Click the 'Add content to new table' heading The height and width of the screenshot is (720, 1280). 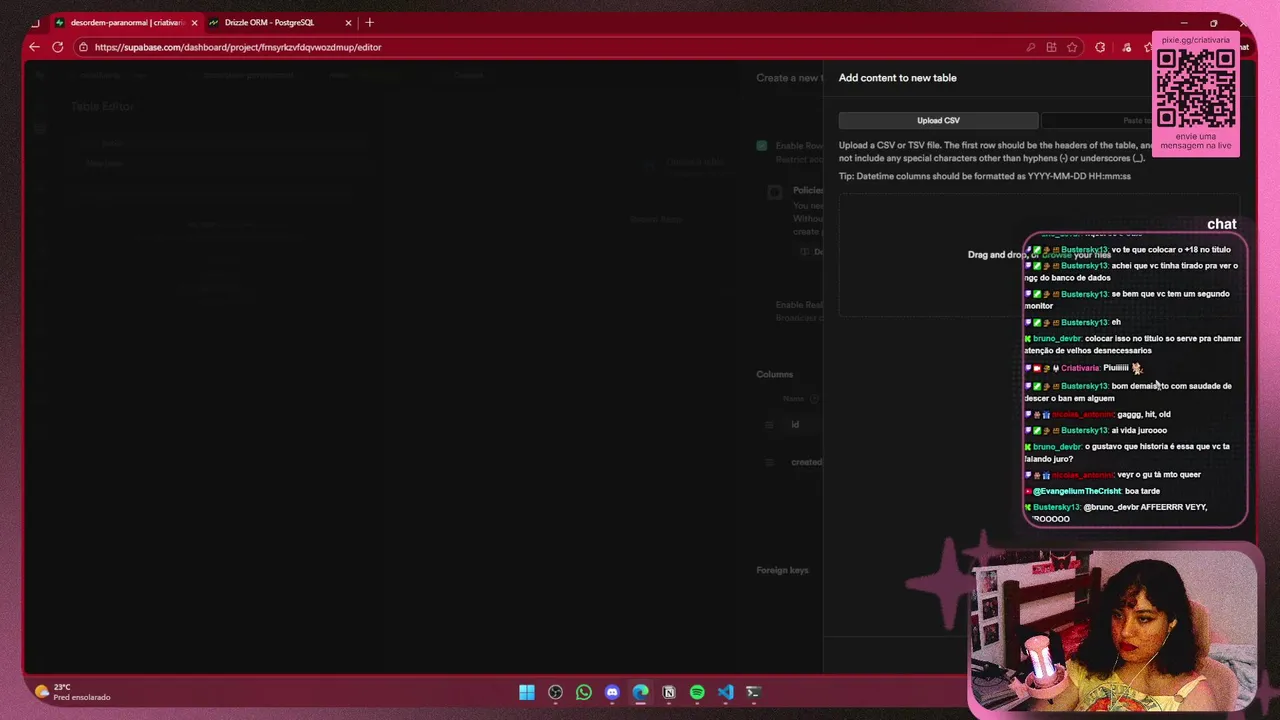[897, 77]
